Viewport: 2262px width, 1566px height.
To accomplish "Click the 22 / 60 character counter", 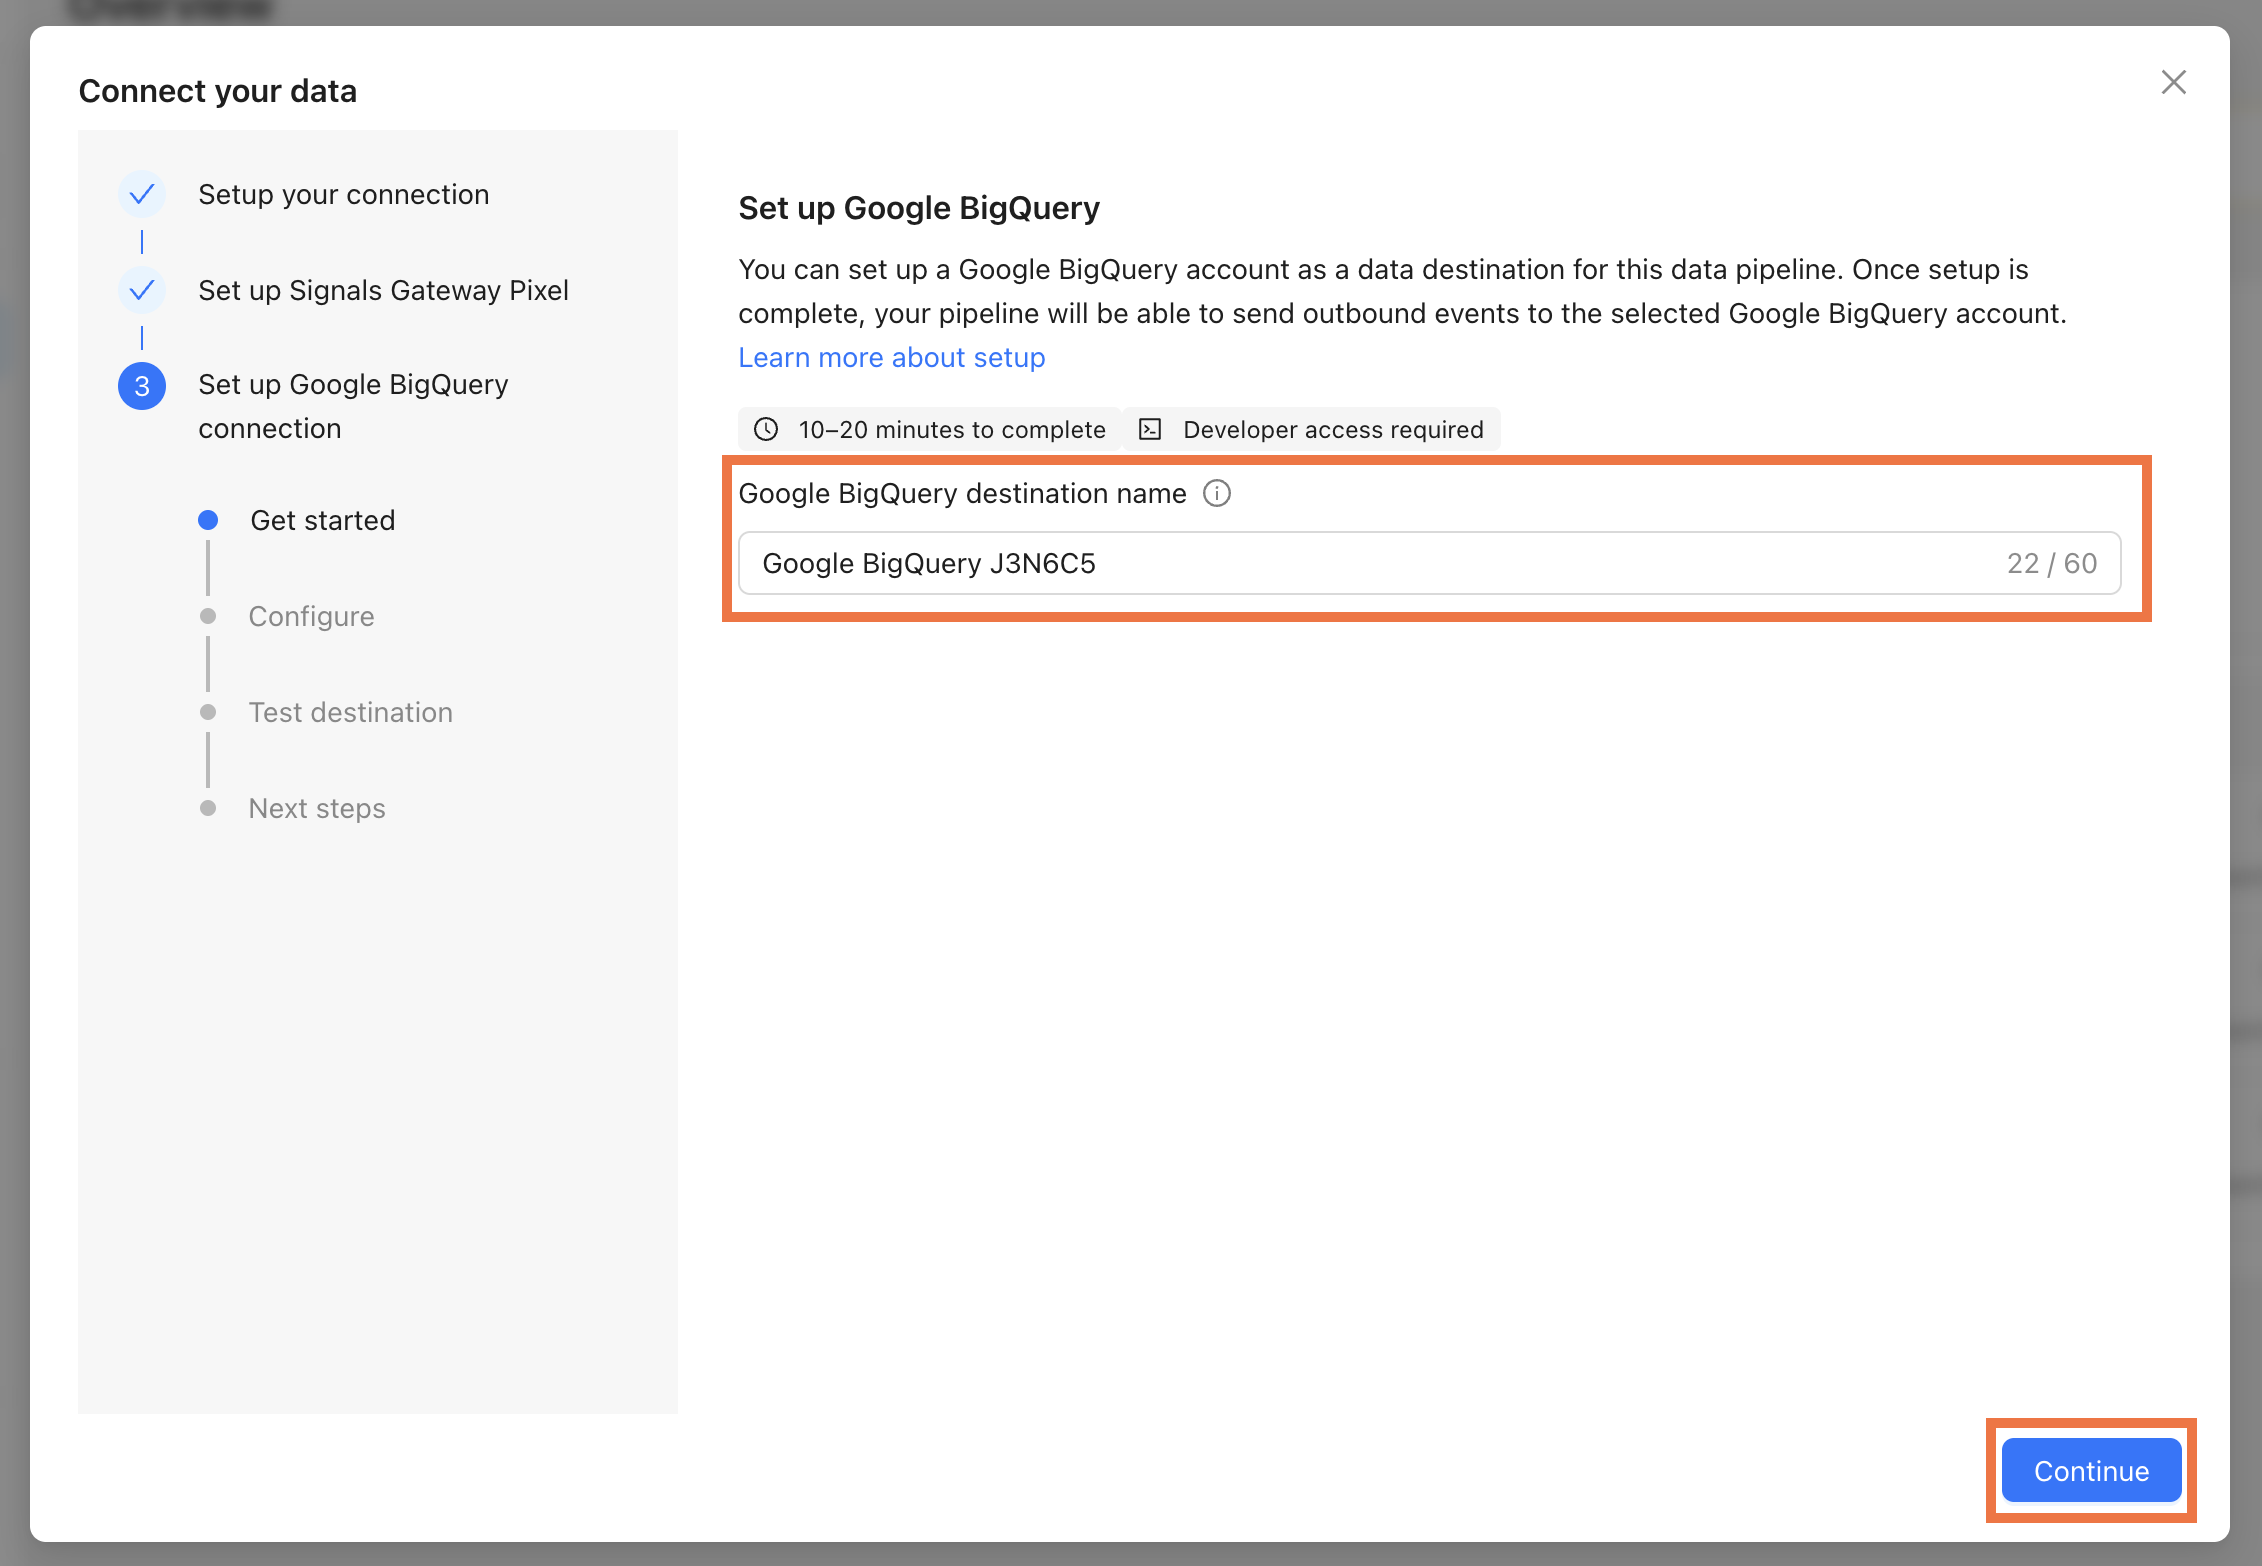I will point(2052,563).
